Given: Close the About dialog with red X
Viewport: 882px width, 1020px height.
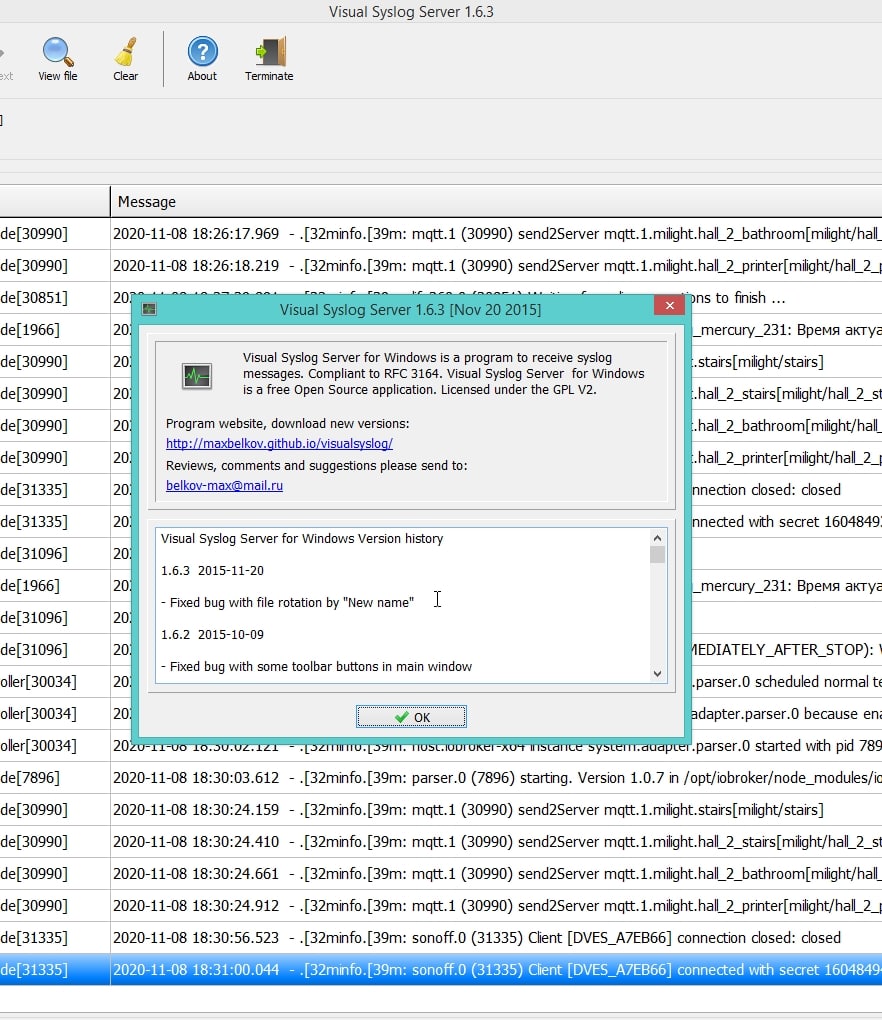Looking at the screenshot, I should pyautogui.click(x=669, y=305).
